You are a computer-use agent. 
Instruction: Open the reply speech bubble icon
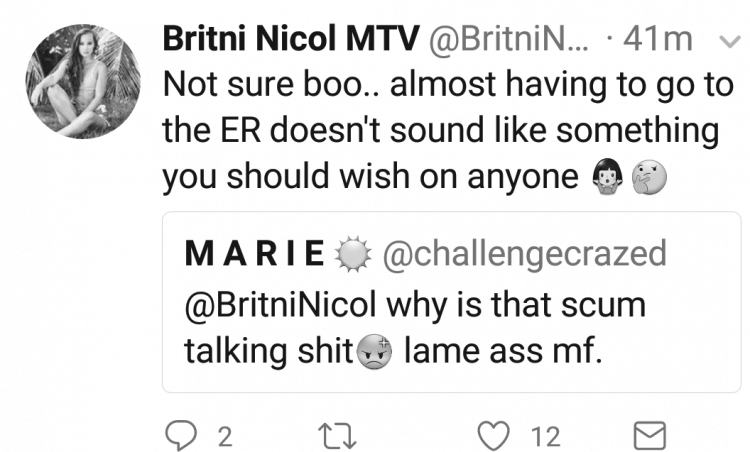[x=181, y=435]
